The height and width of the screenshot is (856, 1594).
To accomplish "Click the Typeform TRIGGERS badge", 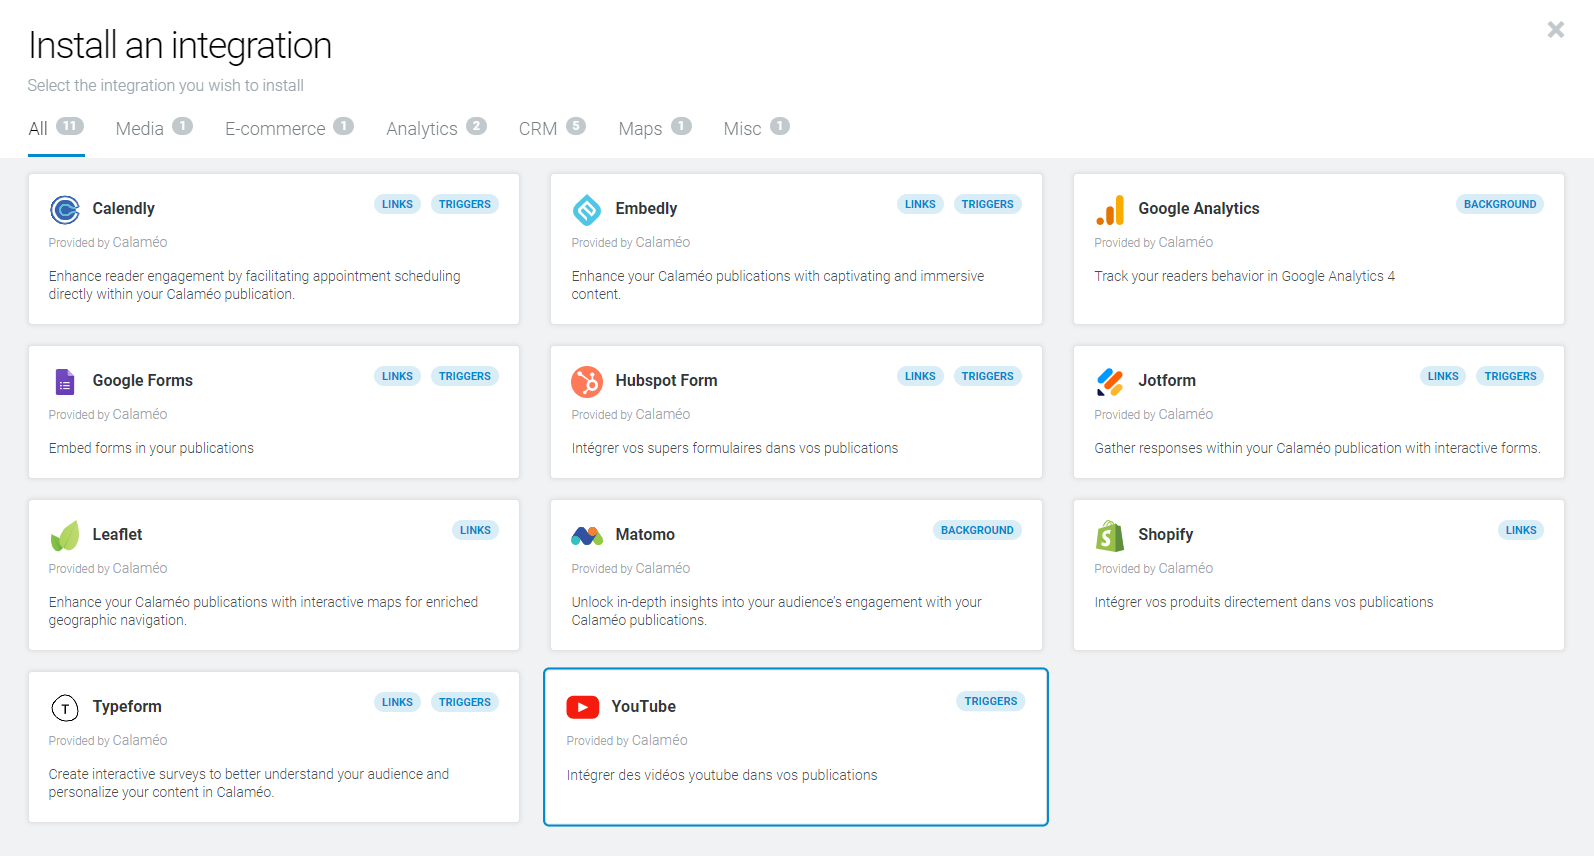I will [465, 702].
